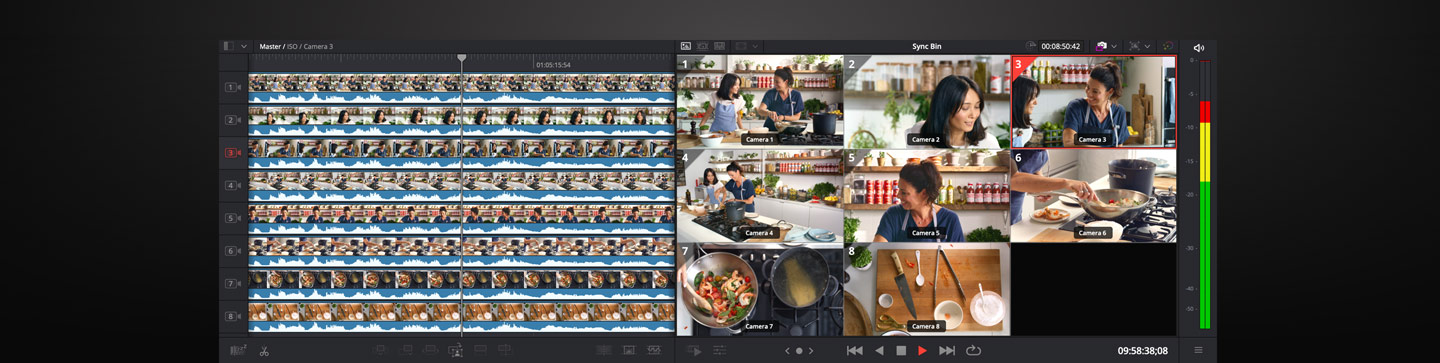Click the 00:08:50:42 duration field
The image size is (1440, 363).
coord(1060,46)
